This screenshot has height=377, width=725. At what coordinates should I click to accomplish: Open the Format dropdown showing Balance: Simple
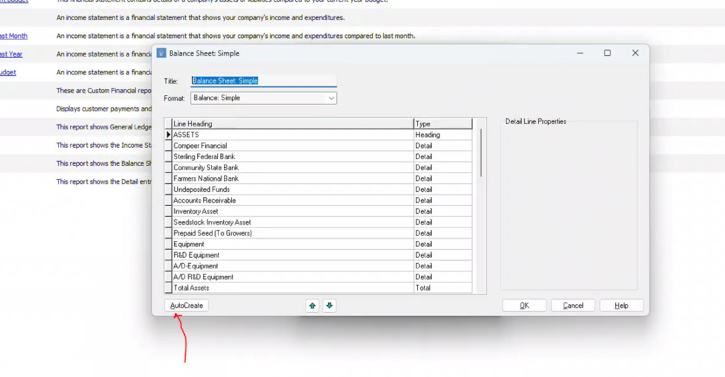[264, 98]
